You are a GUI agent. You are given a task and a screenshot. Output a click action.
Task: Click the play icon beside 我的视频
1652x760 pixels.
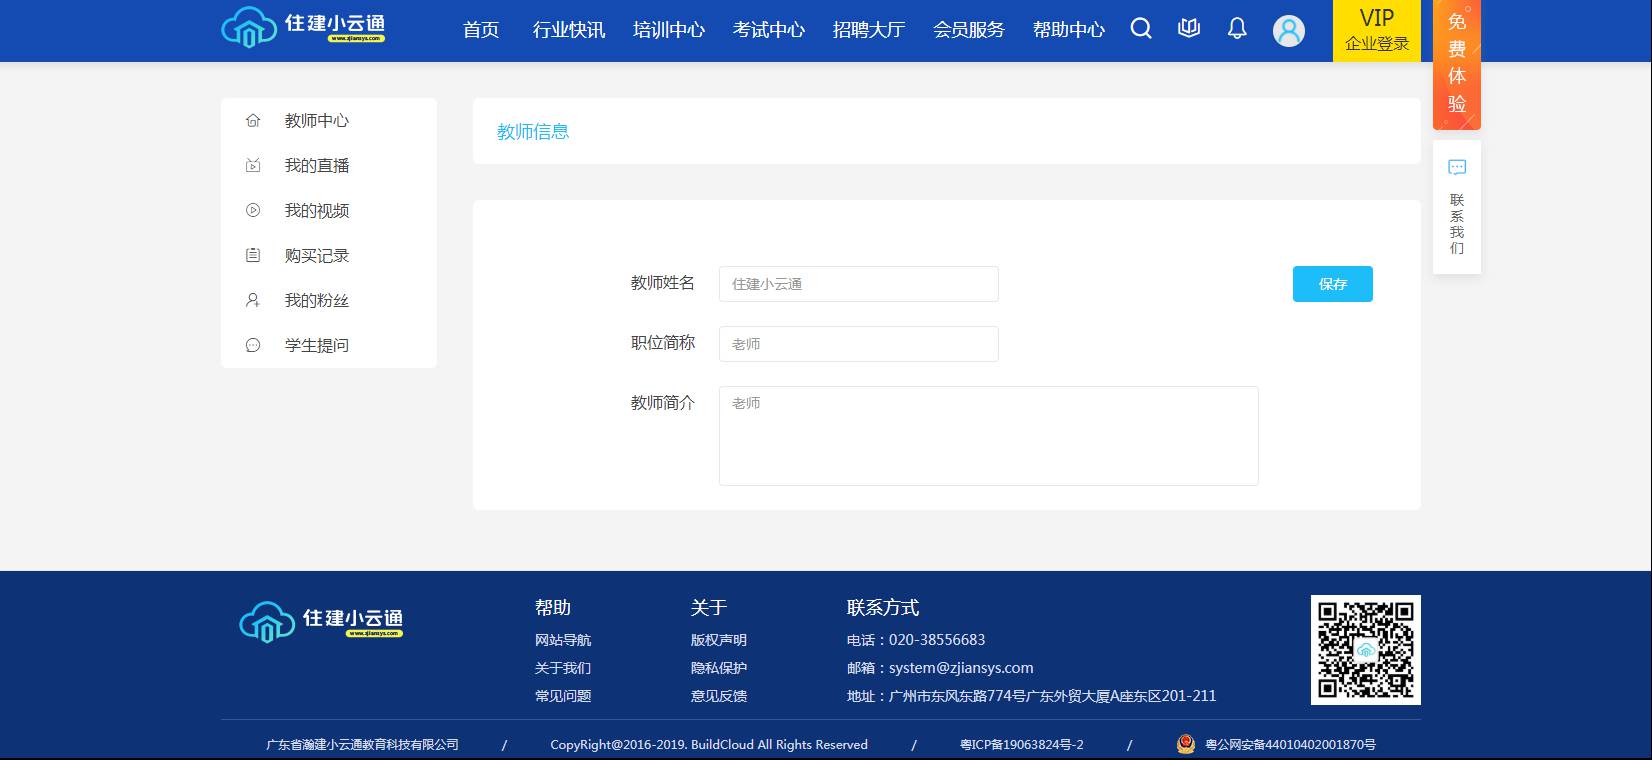253,211
